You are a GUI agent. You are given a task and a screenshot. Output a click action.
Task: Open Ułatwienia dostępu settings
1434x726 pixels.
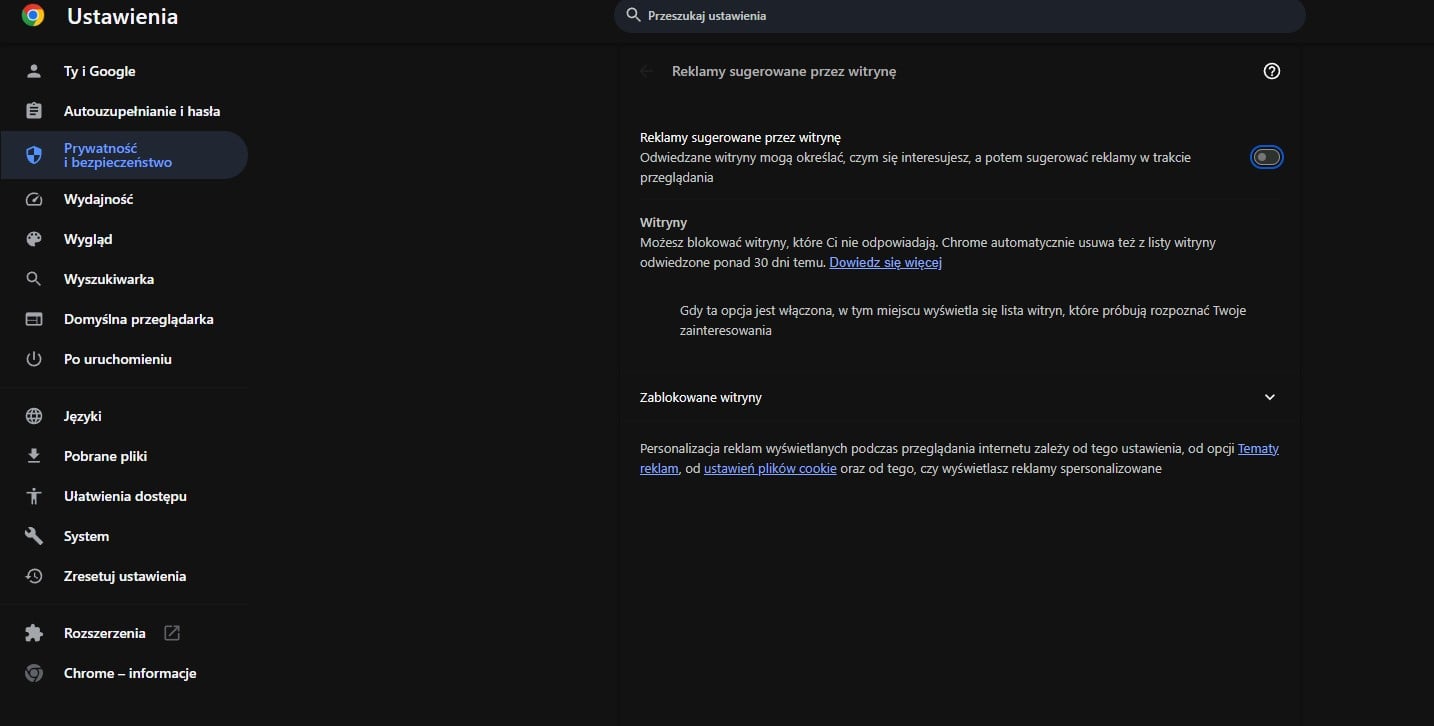click(124, 496)
